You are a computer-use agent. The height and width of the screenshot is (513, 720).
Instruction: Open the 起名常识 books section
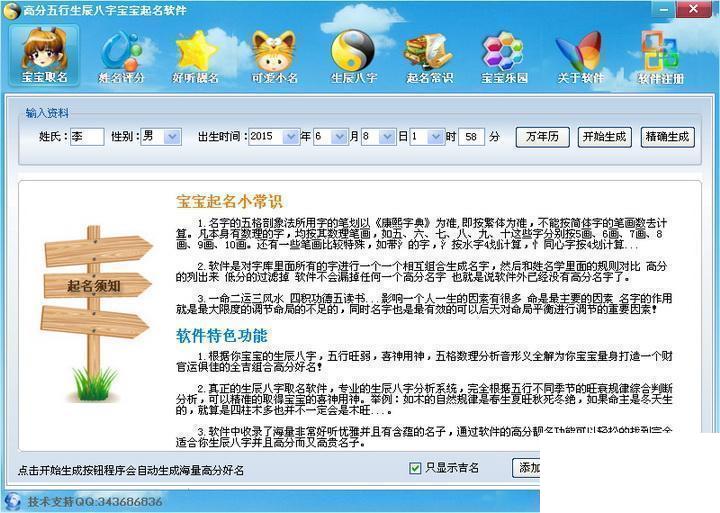point(429,58)
